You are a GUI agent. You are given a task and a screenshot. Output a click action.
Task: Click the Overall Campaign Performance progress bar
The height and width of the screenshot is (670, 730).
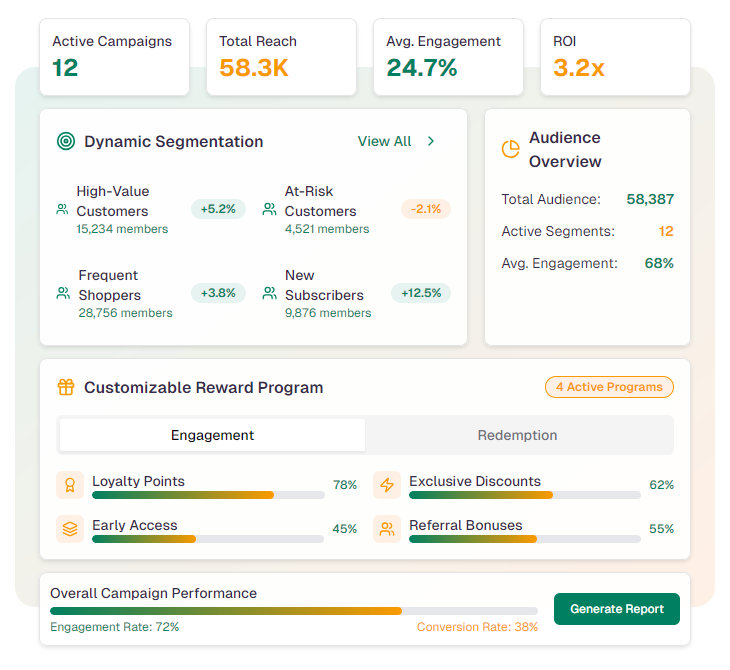[x=294, y=610]
